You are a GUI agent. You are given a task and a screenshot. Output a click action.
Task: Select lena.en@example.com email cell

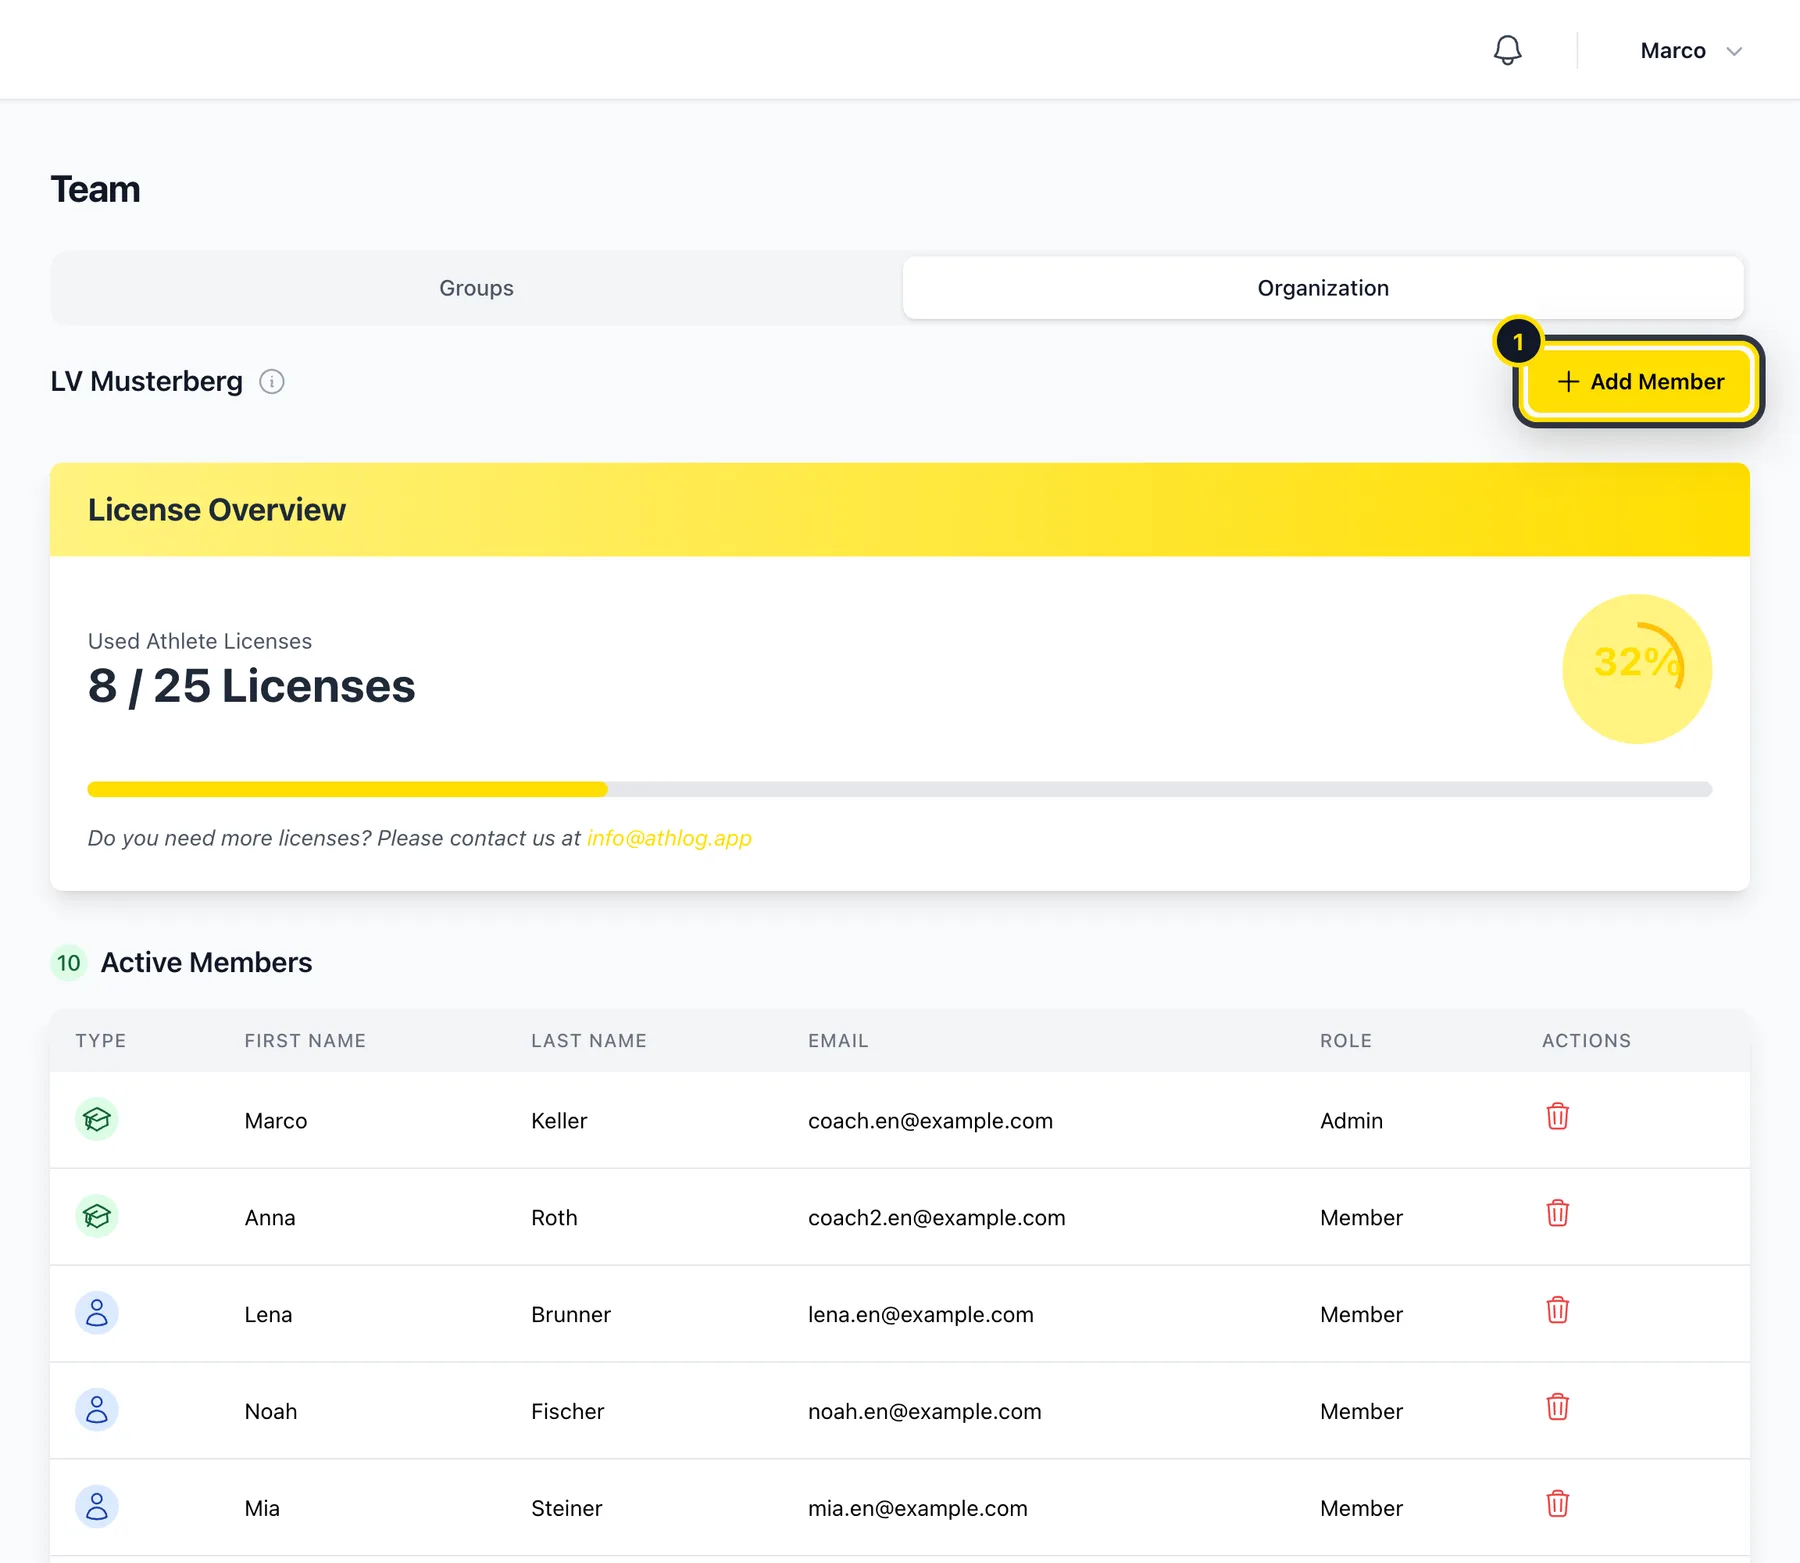(920, 1315)
